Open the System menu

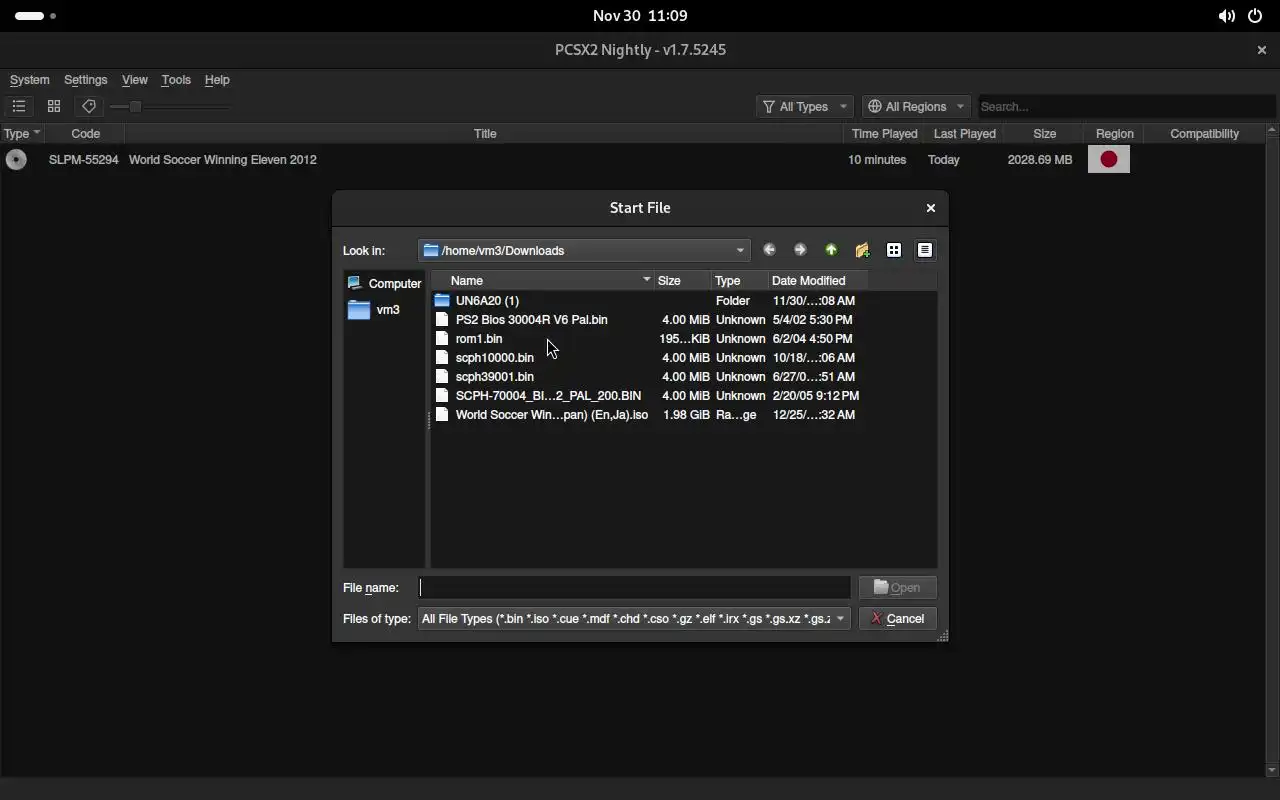pyautogui.click(x=29, y=80)
